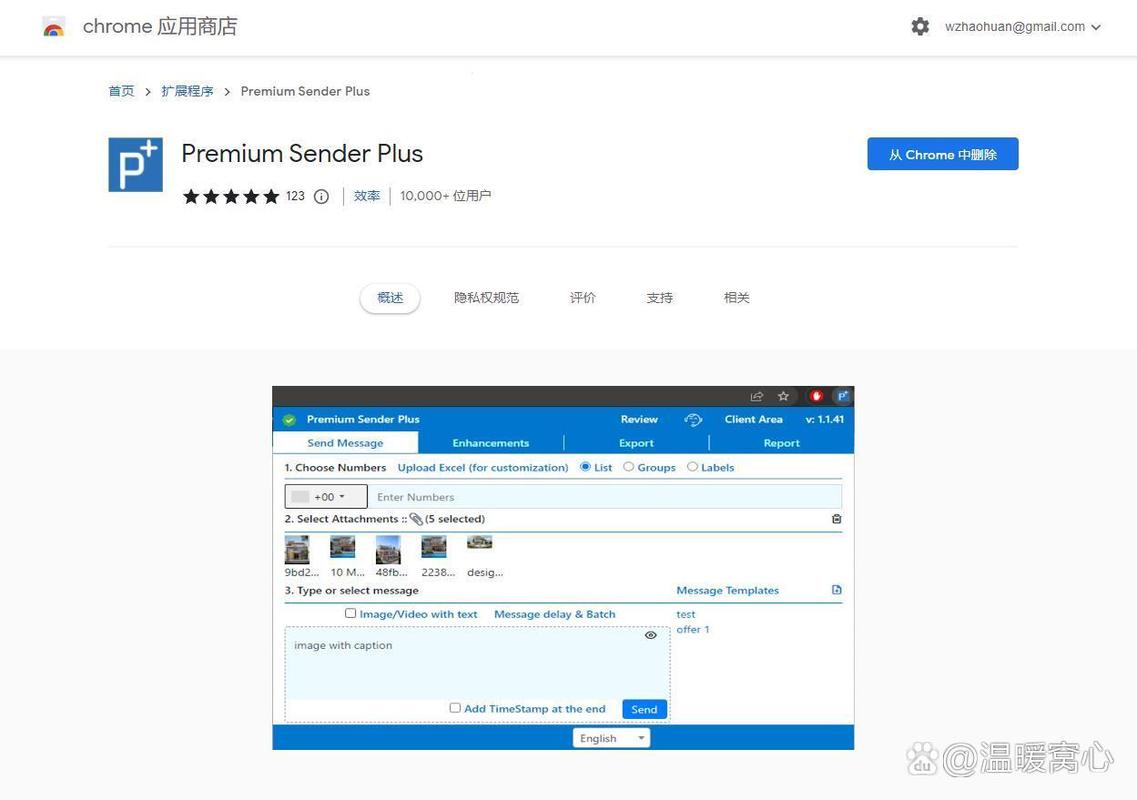The height and width of the screenshot is (800, 1137).
Task: Click the 扩展程序 breadcrumb link
Action: 187,91
